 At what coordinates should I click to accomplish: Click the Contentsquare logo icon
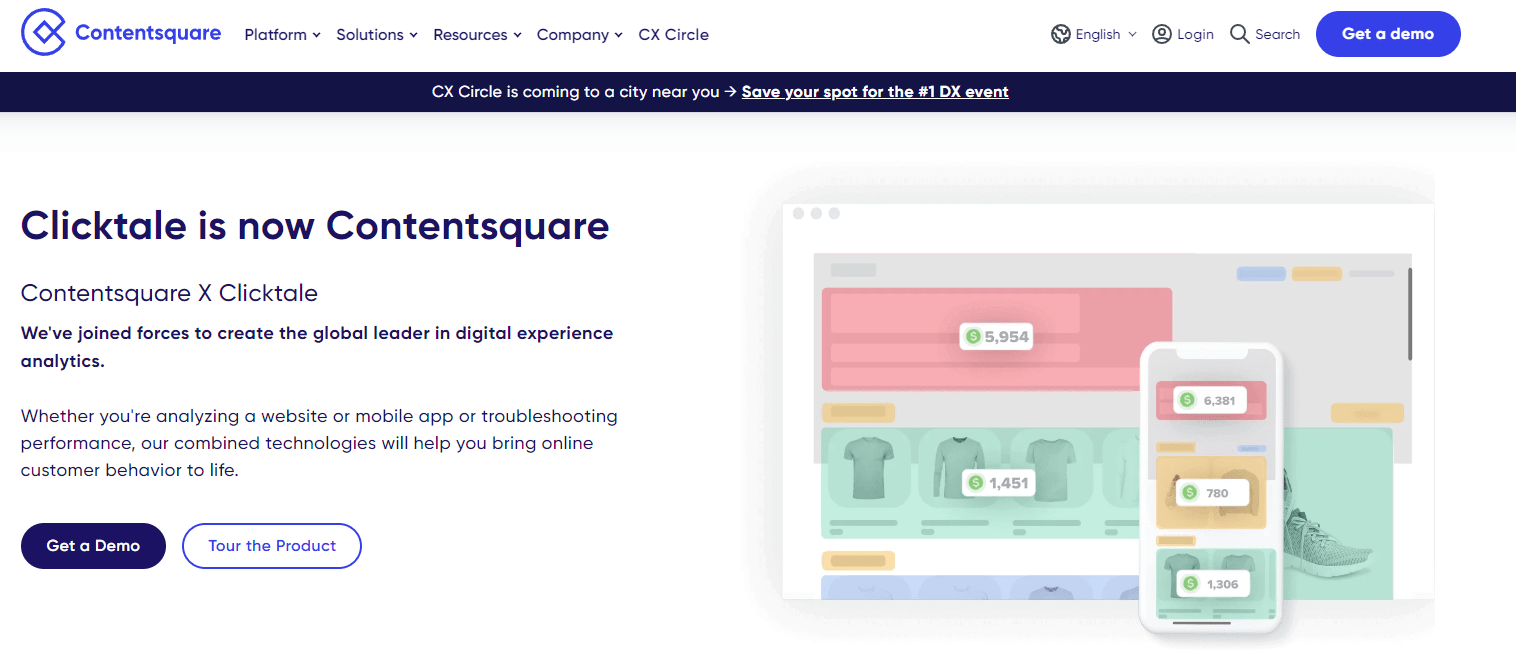[x=44, y=31]
